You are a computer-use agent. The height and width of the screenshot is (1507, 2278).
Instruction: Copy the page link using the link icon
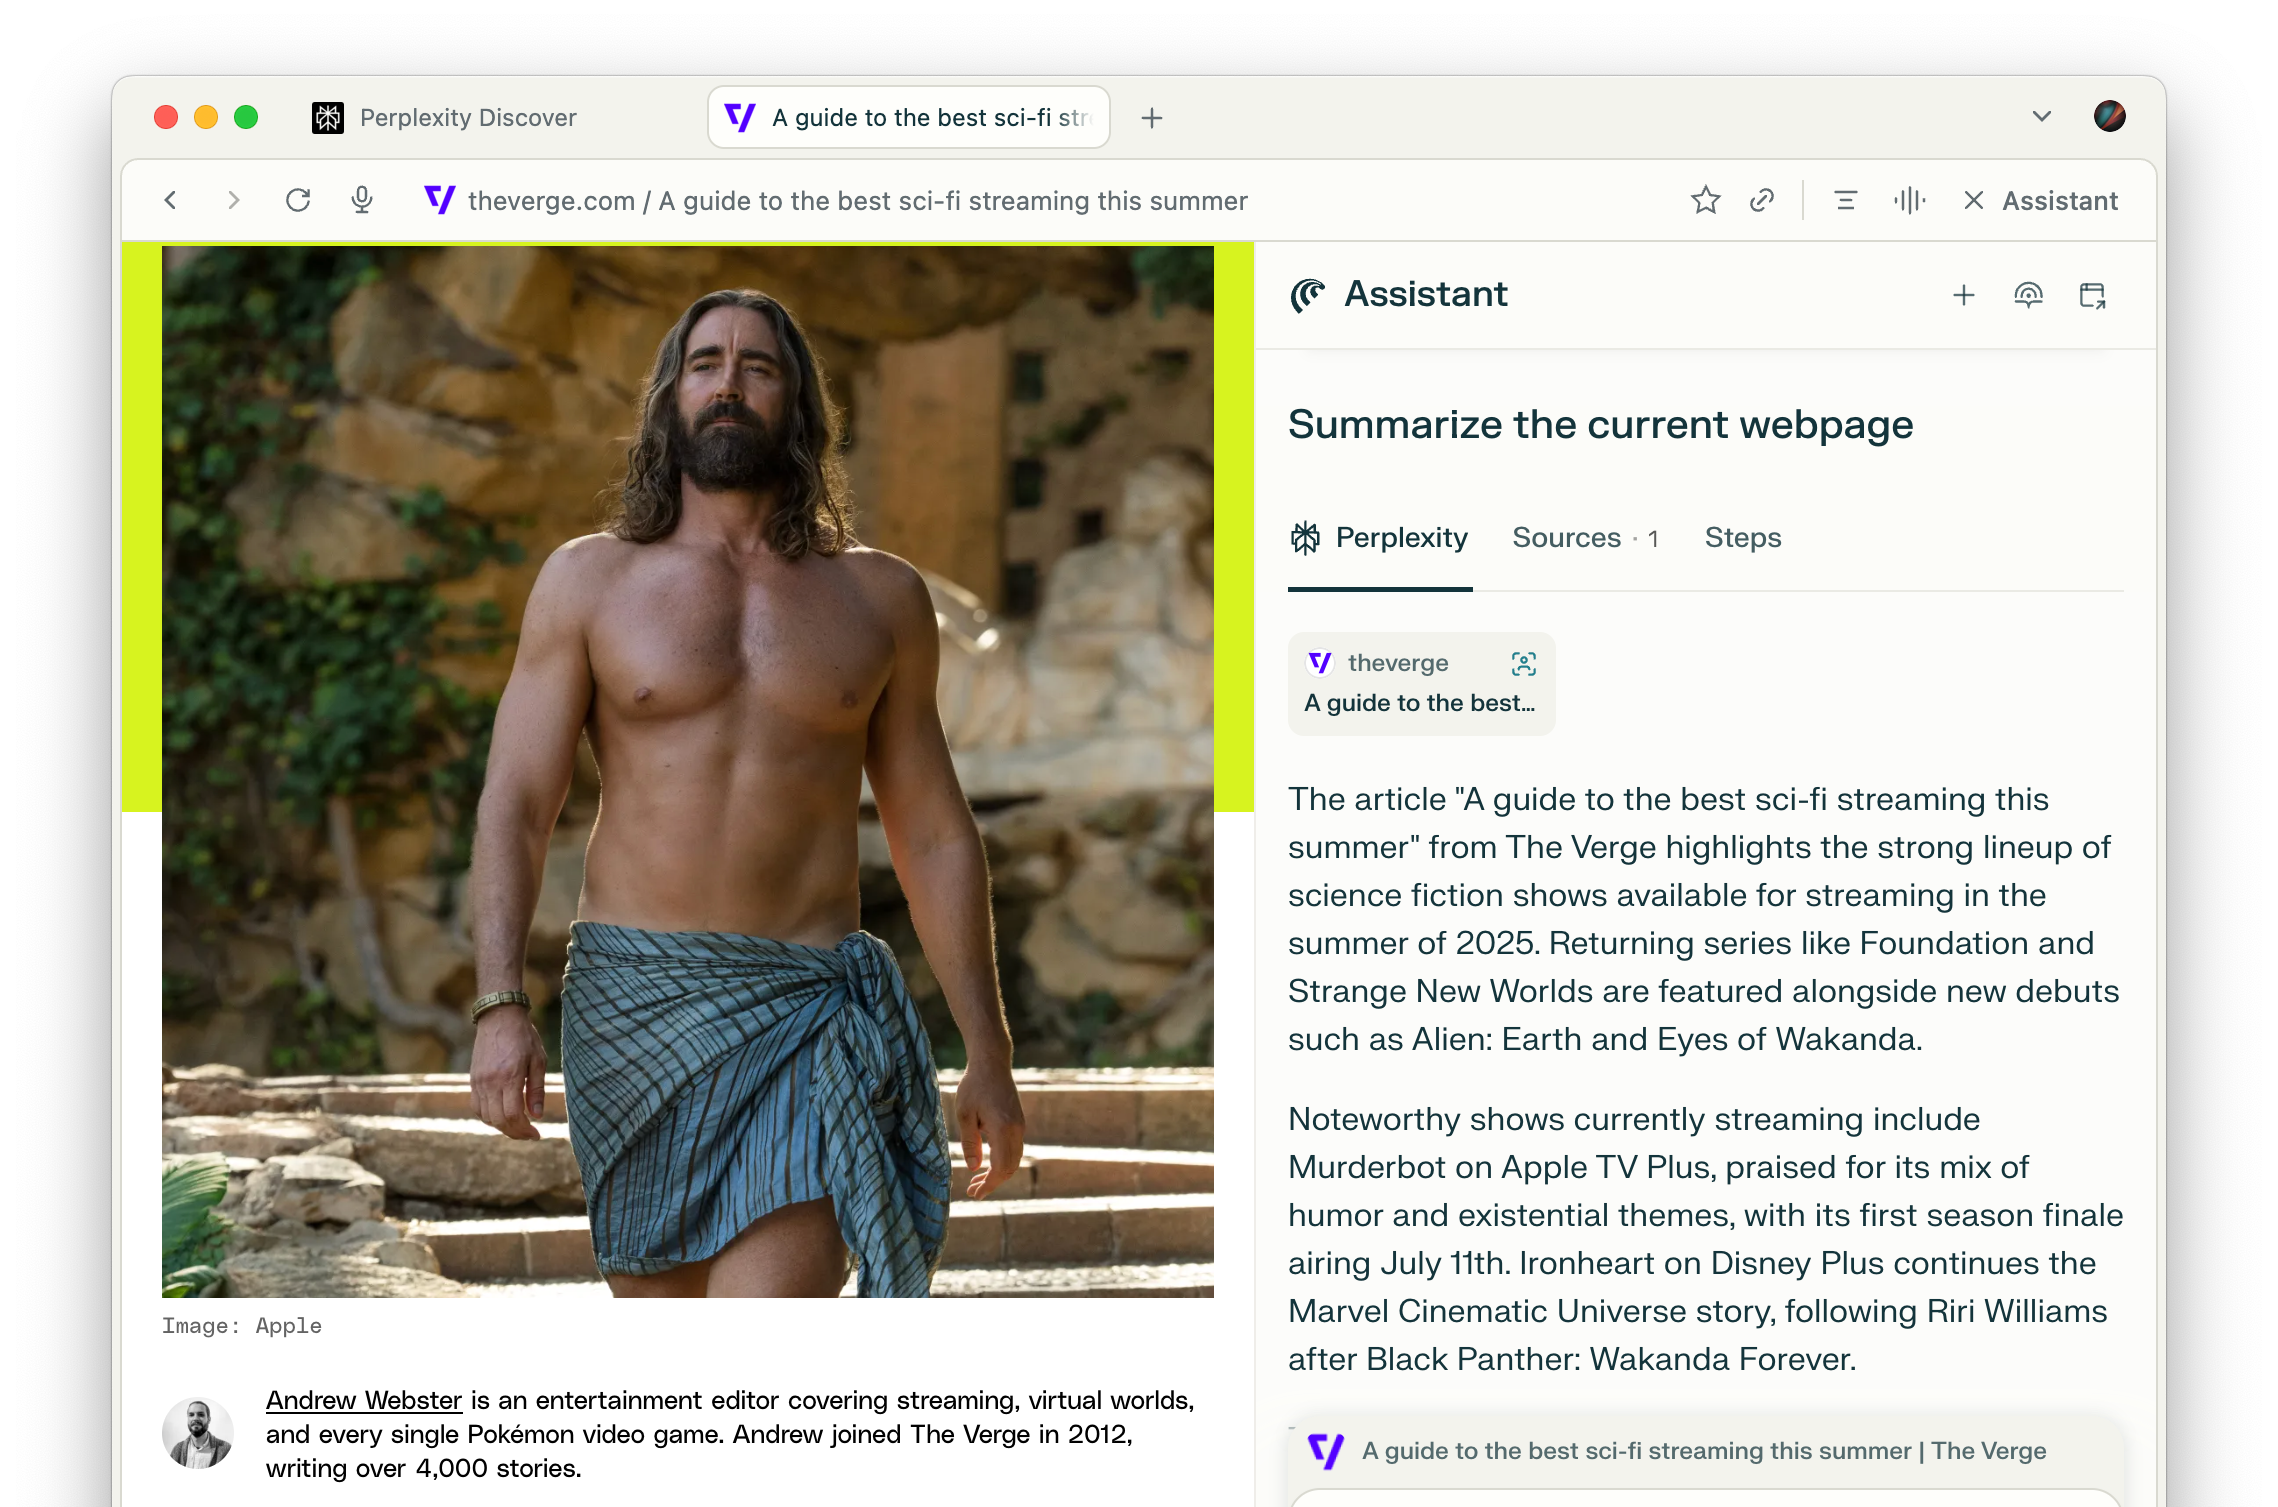pyautogui.click(x=1761, y=200)
